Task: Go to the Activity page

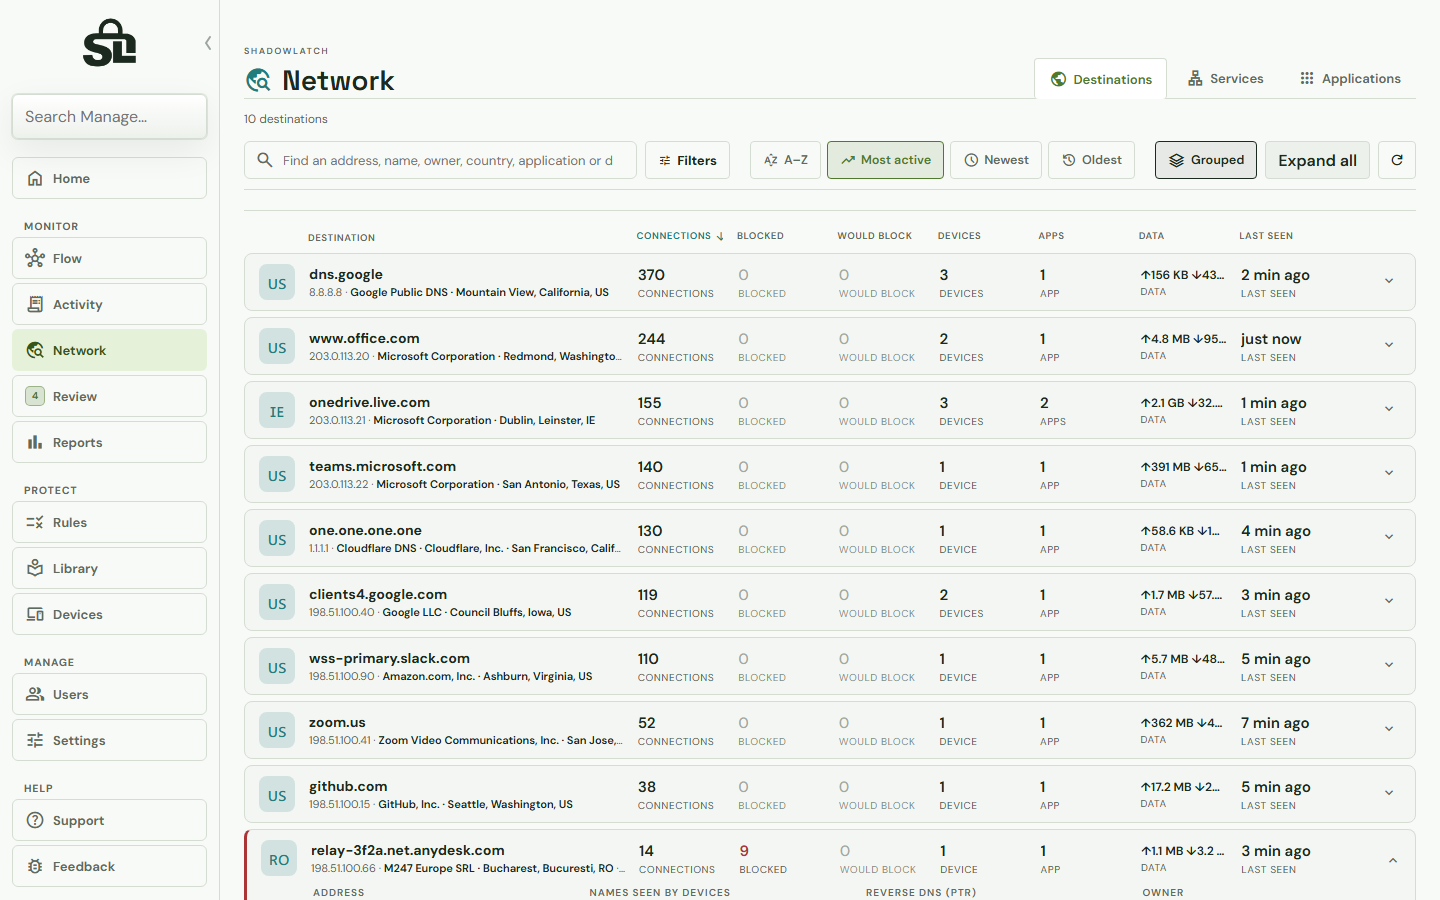Action: pyautogui.click(x=109, y=304)
